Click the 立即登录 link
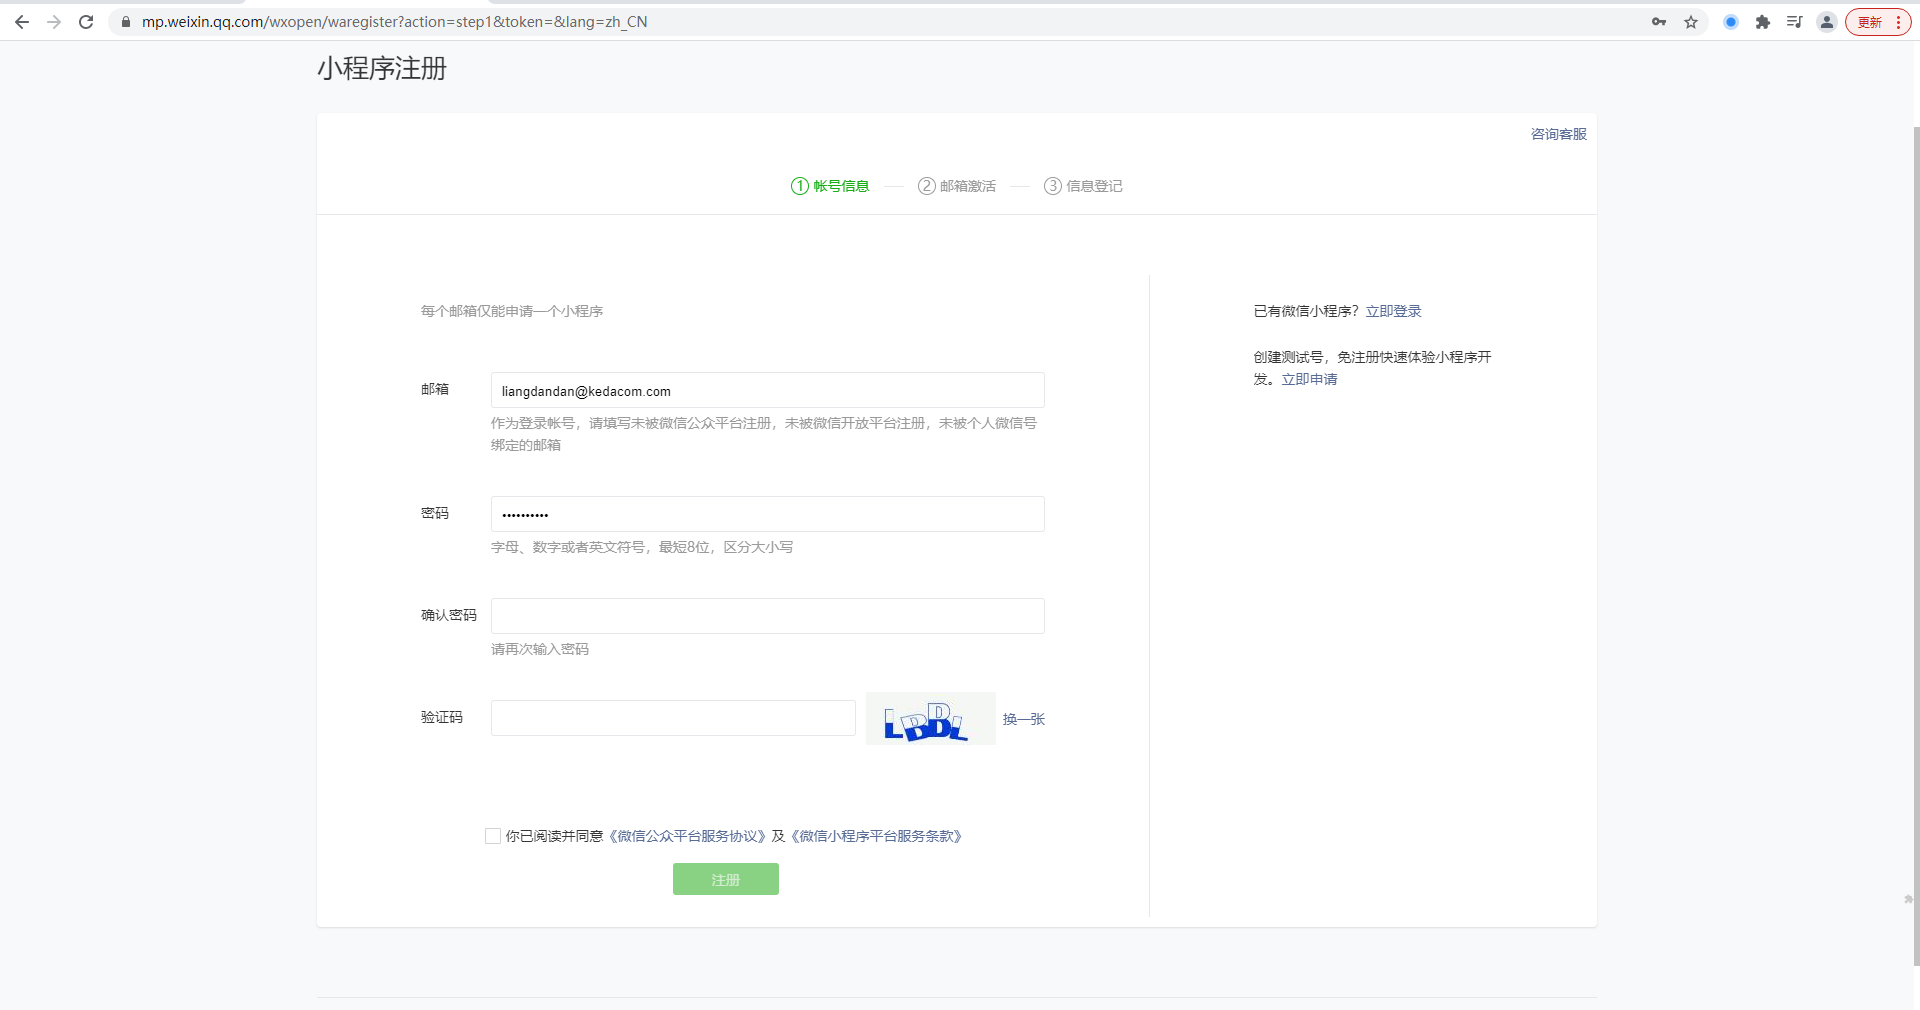The width and height of the screenshot is (1920, 1010). coord(1394,311)
